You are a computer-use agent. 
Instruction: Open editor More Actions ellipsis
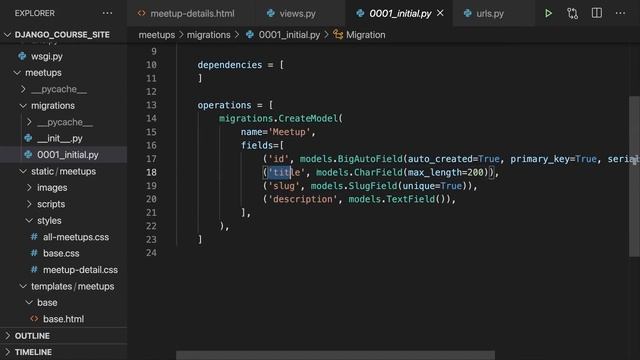pyautogui.click(x=620, y=13)
